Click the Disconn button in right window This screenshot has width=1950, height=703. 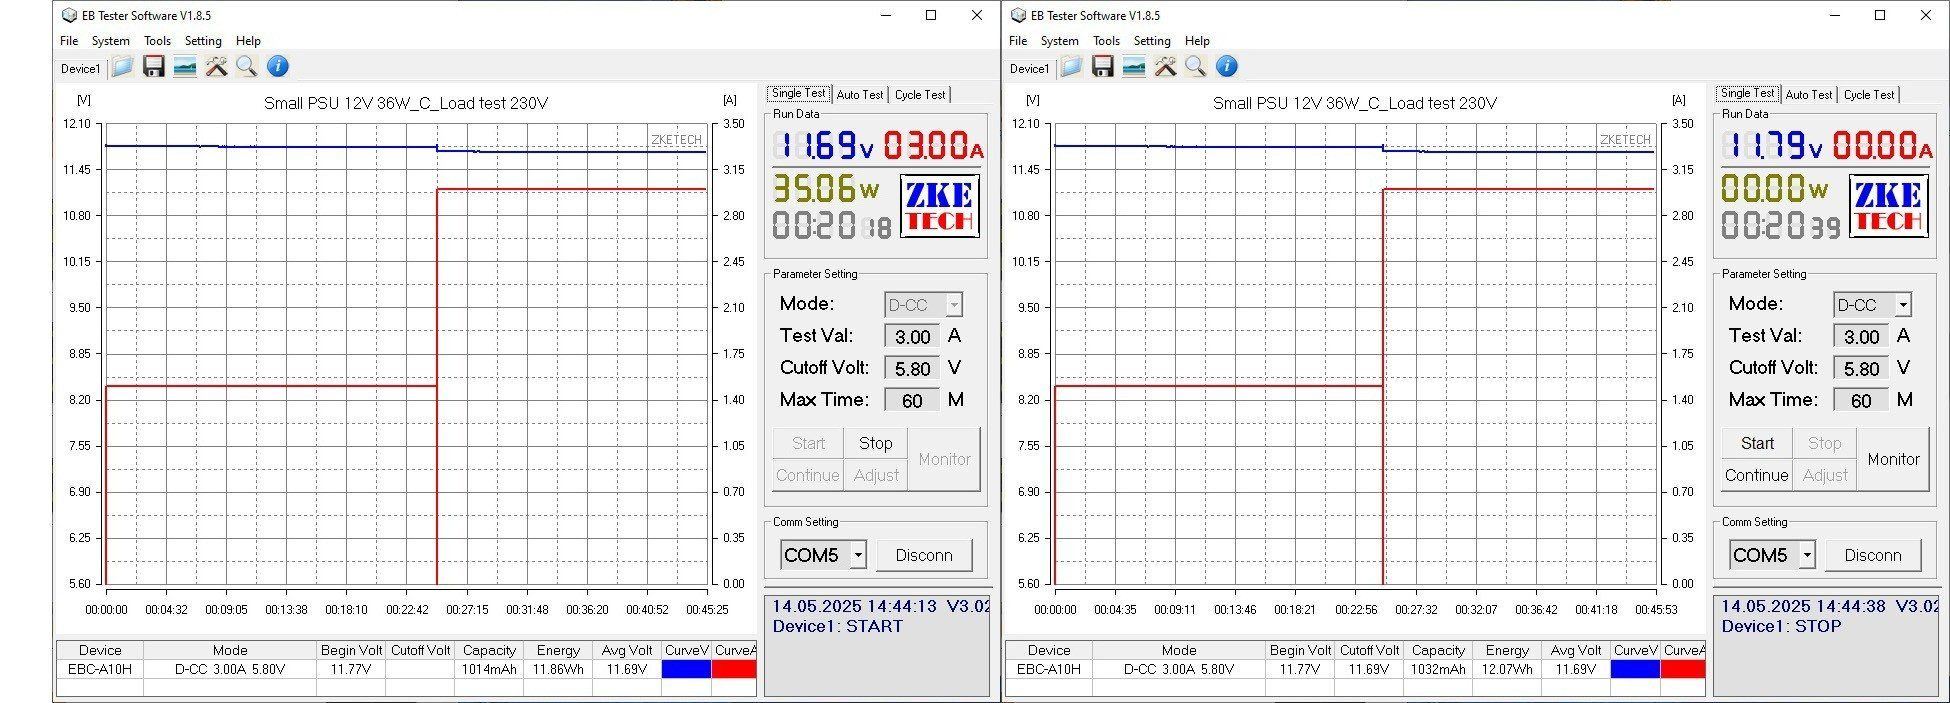[1872, 555]
